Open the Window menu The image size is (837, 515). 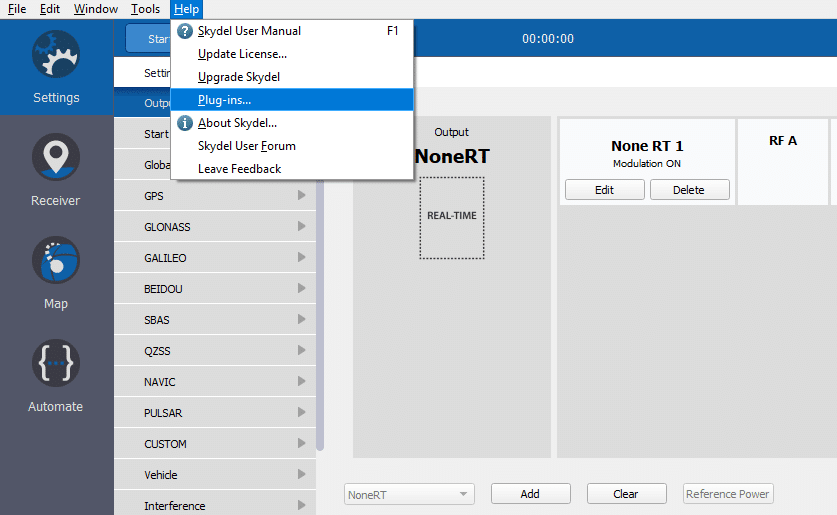96,9
